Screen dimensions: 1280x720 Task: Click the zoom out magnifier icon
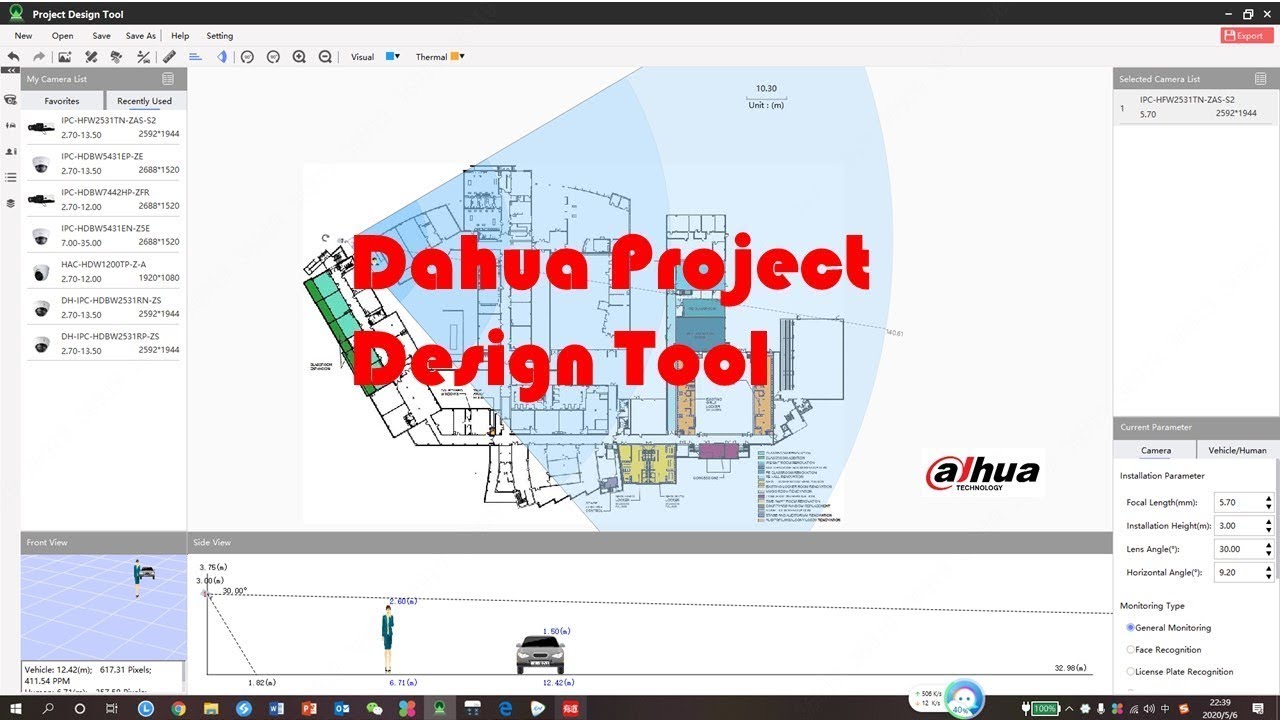[x=325, y=57]
